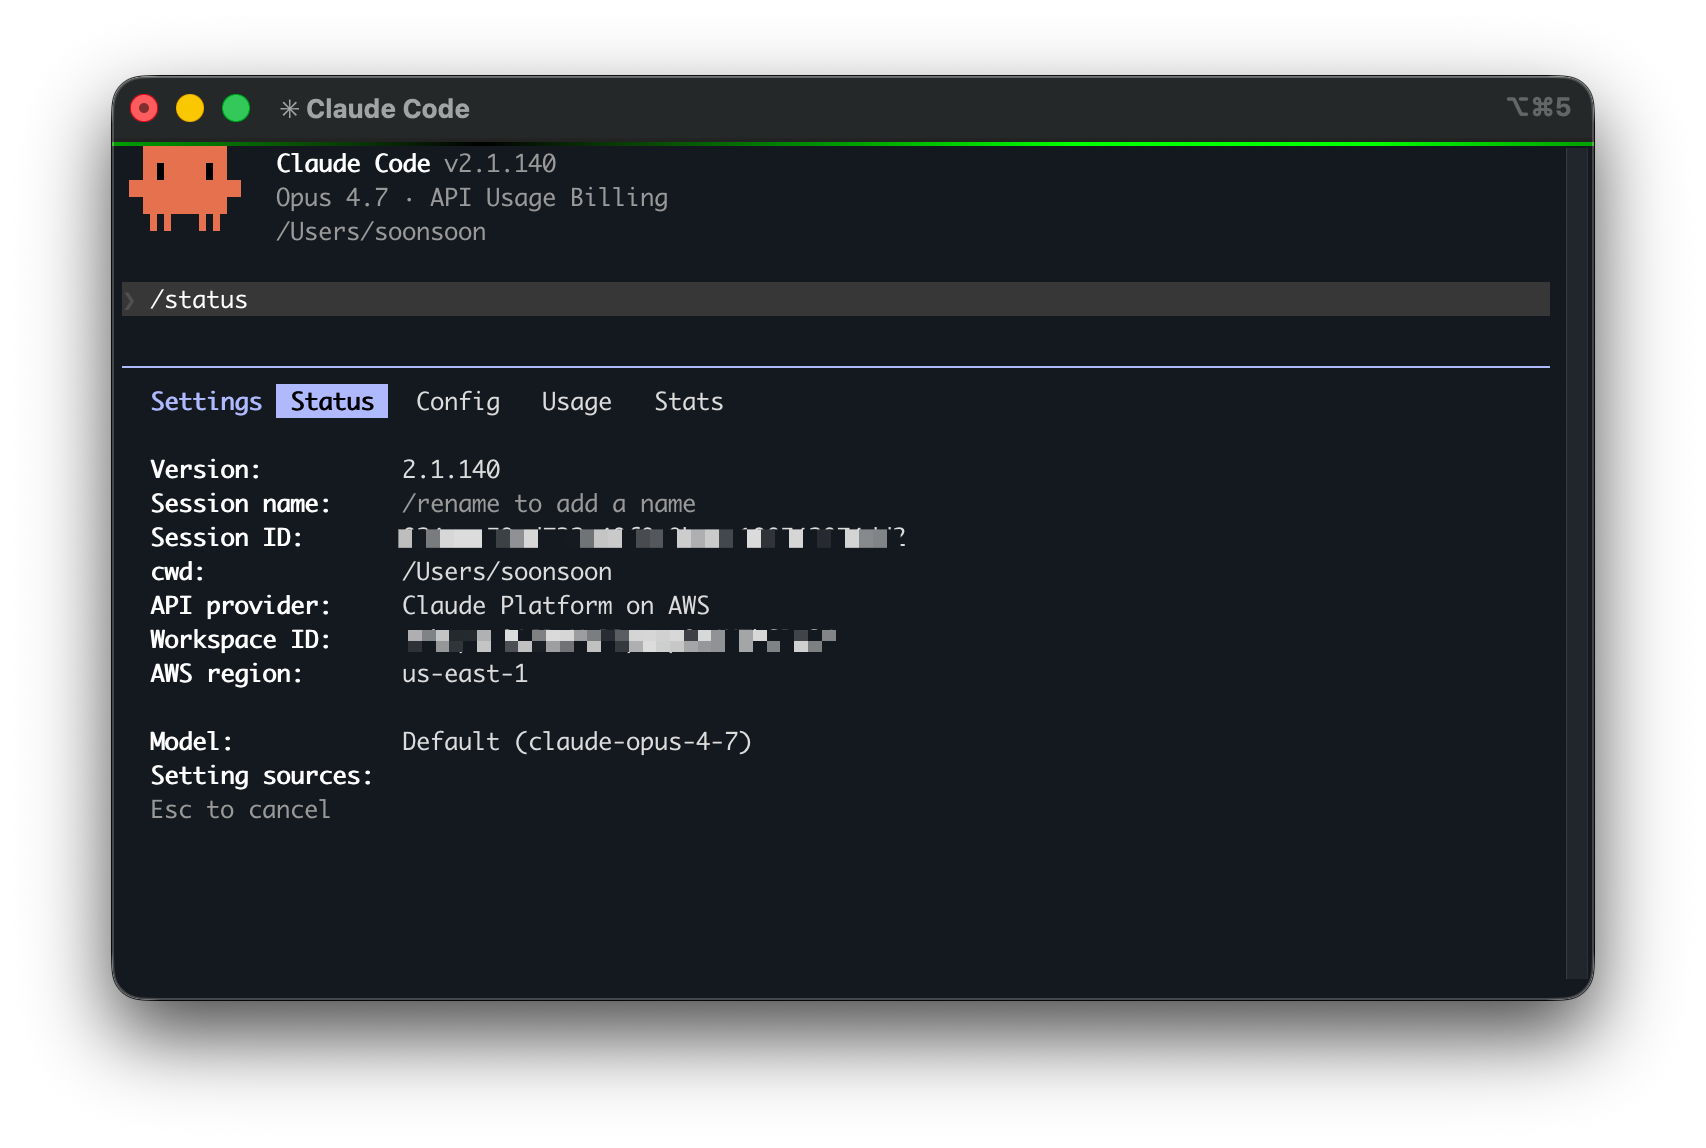
Task: Click the /Users/soonsoon path under Opus 4.7
Action: pos(381,232)
